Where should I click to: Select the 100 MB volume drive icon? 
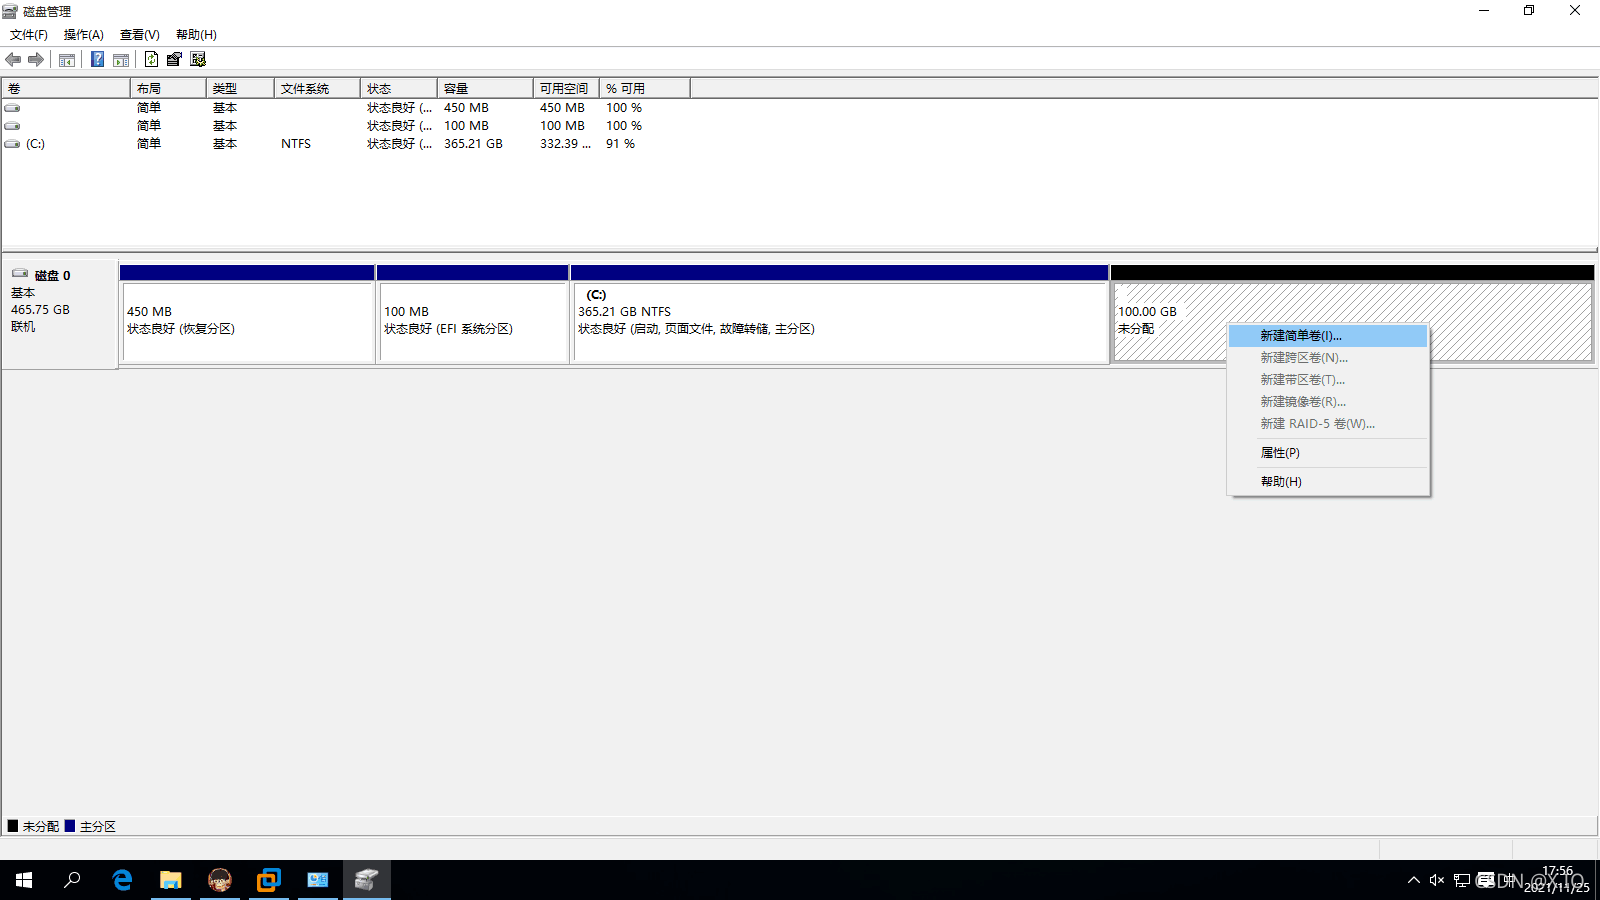12,126
